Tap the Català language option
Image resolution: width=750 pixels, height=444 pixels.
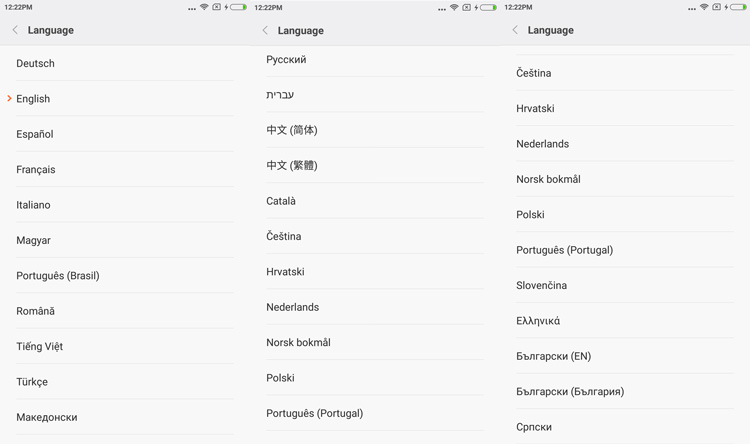tap(281, 201)
